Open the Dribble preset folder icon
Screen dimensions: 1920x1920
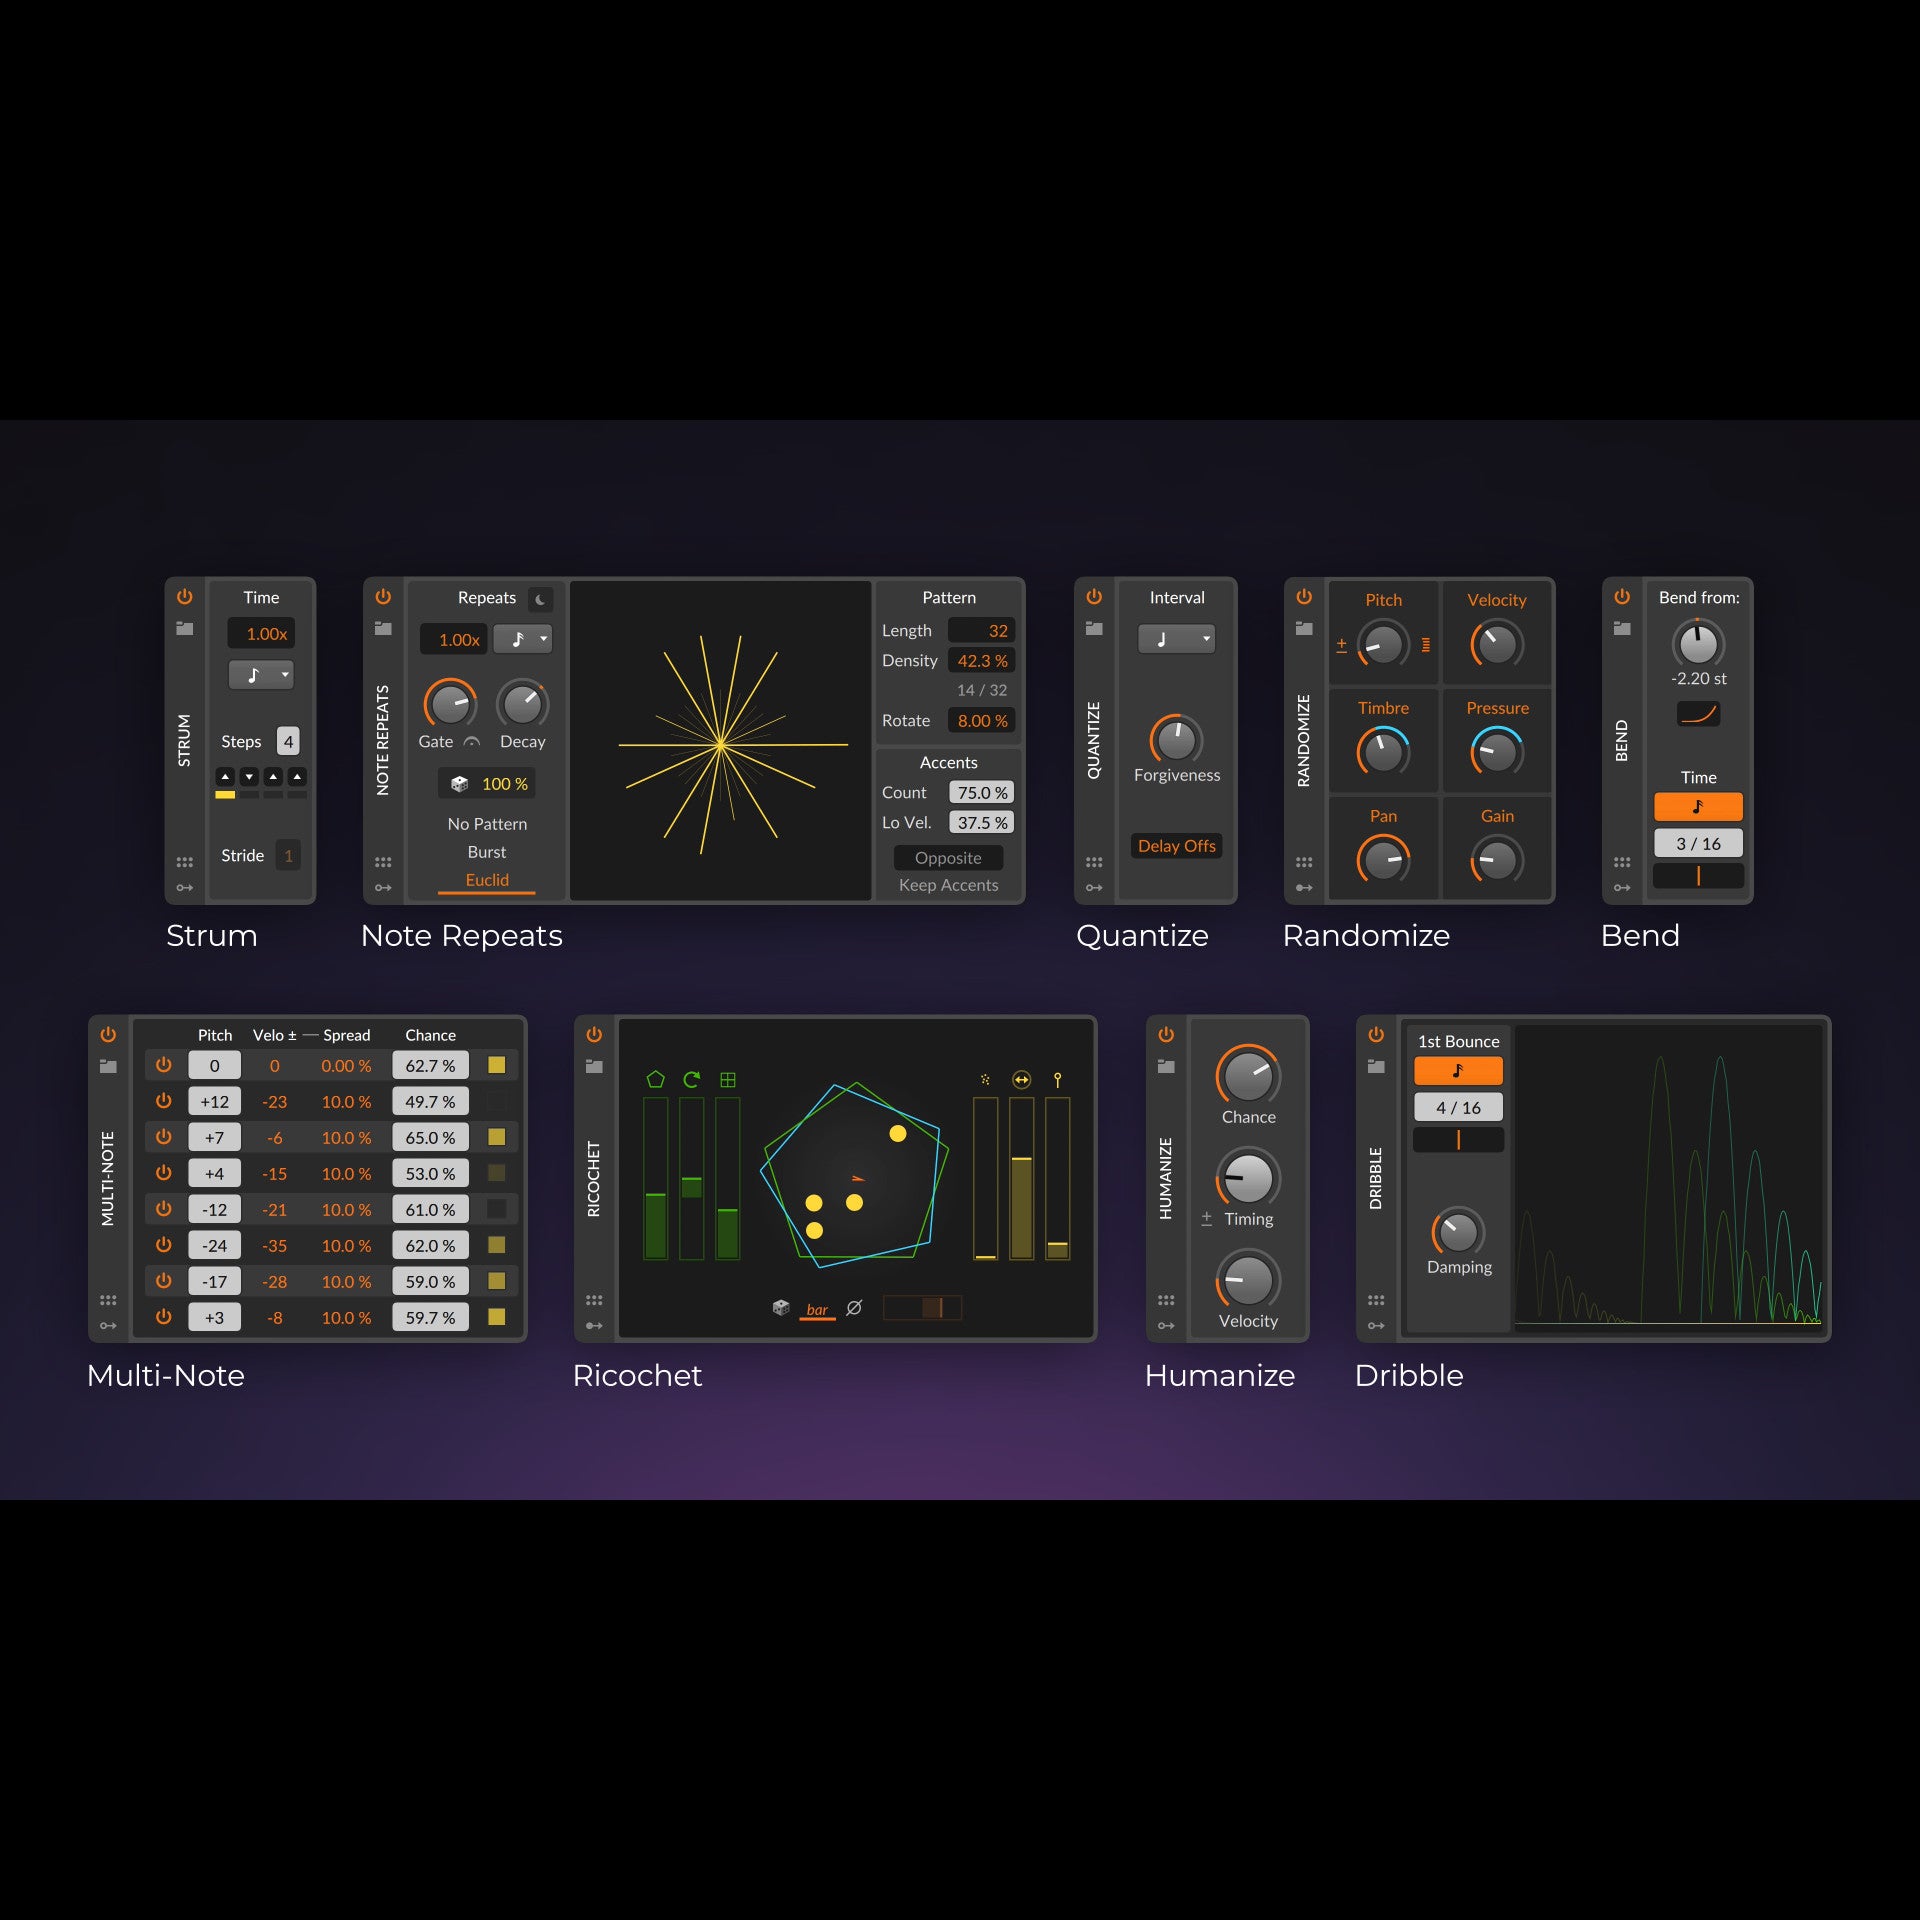[x=1376, y=1067]
